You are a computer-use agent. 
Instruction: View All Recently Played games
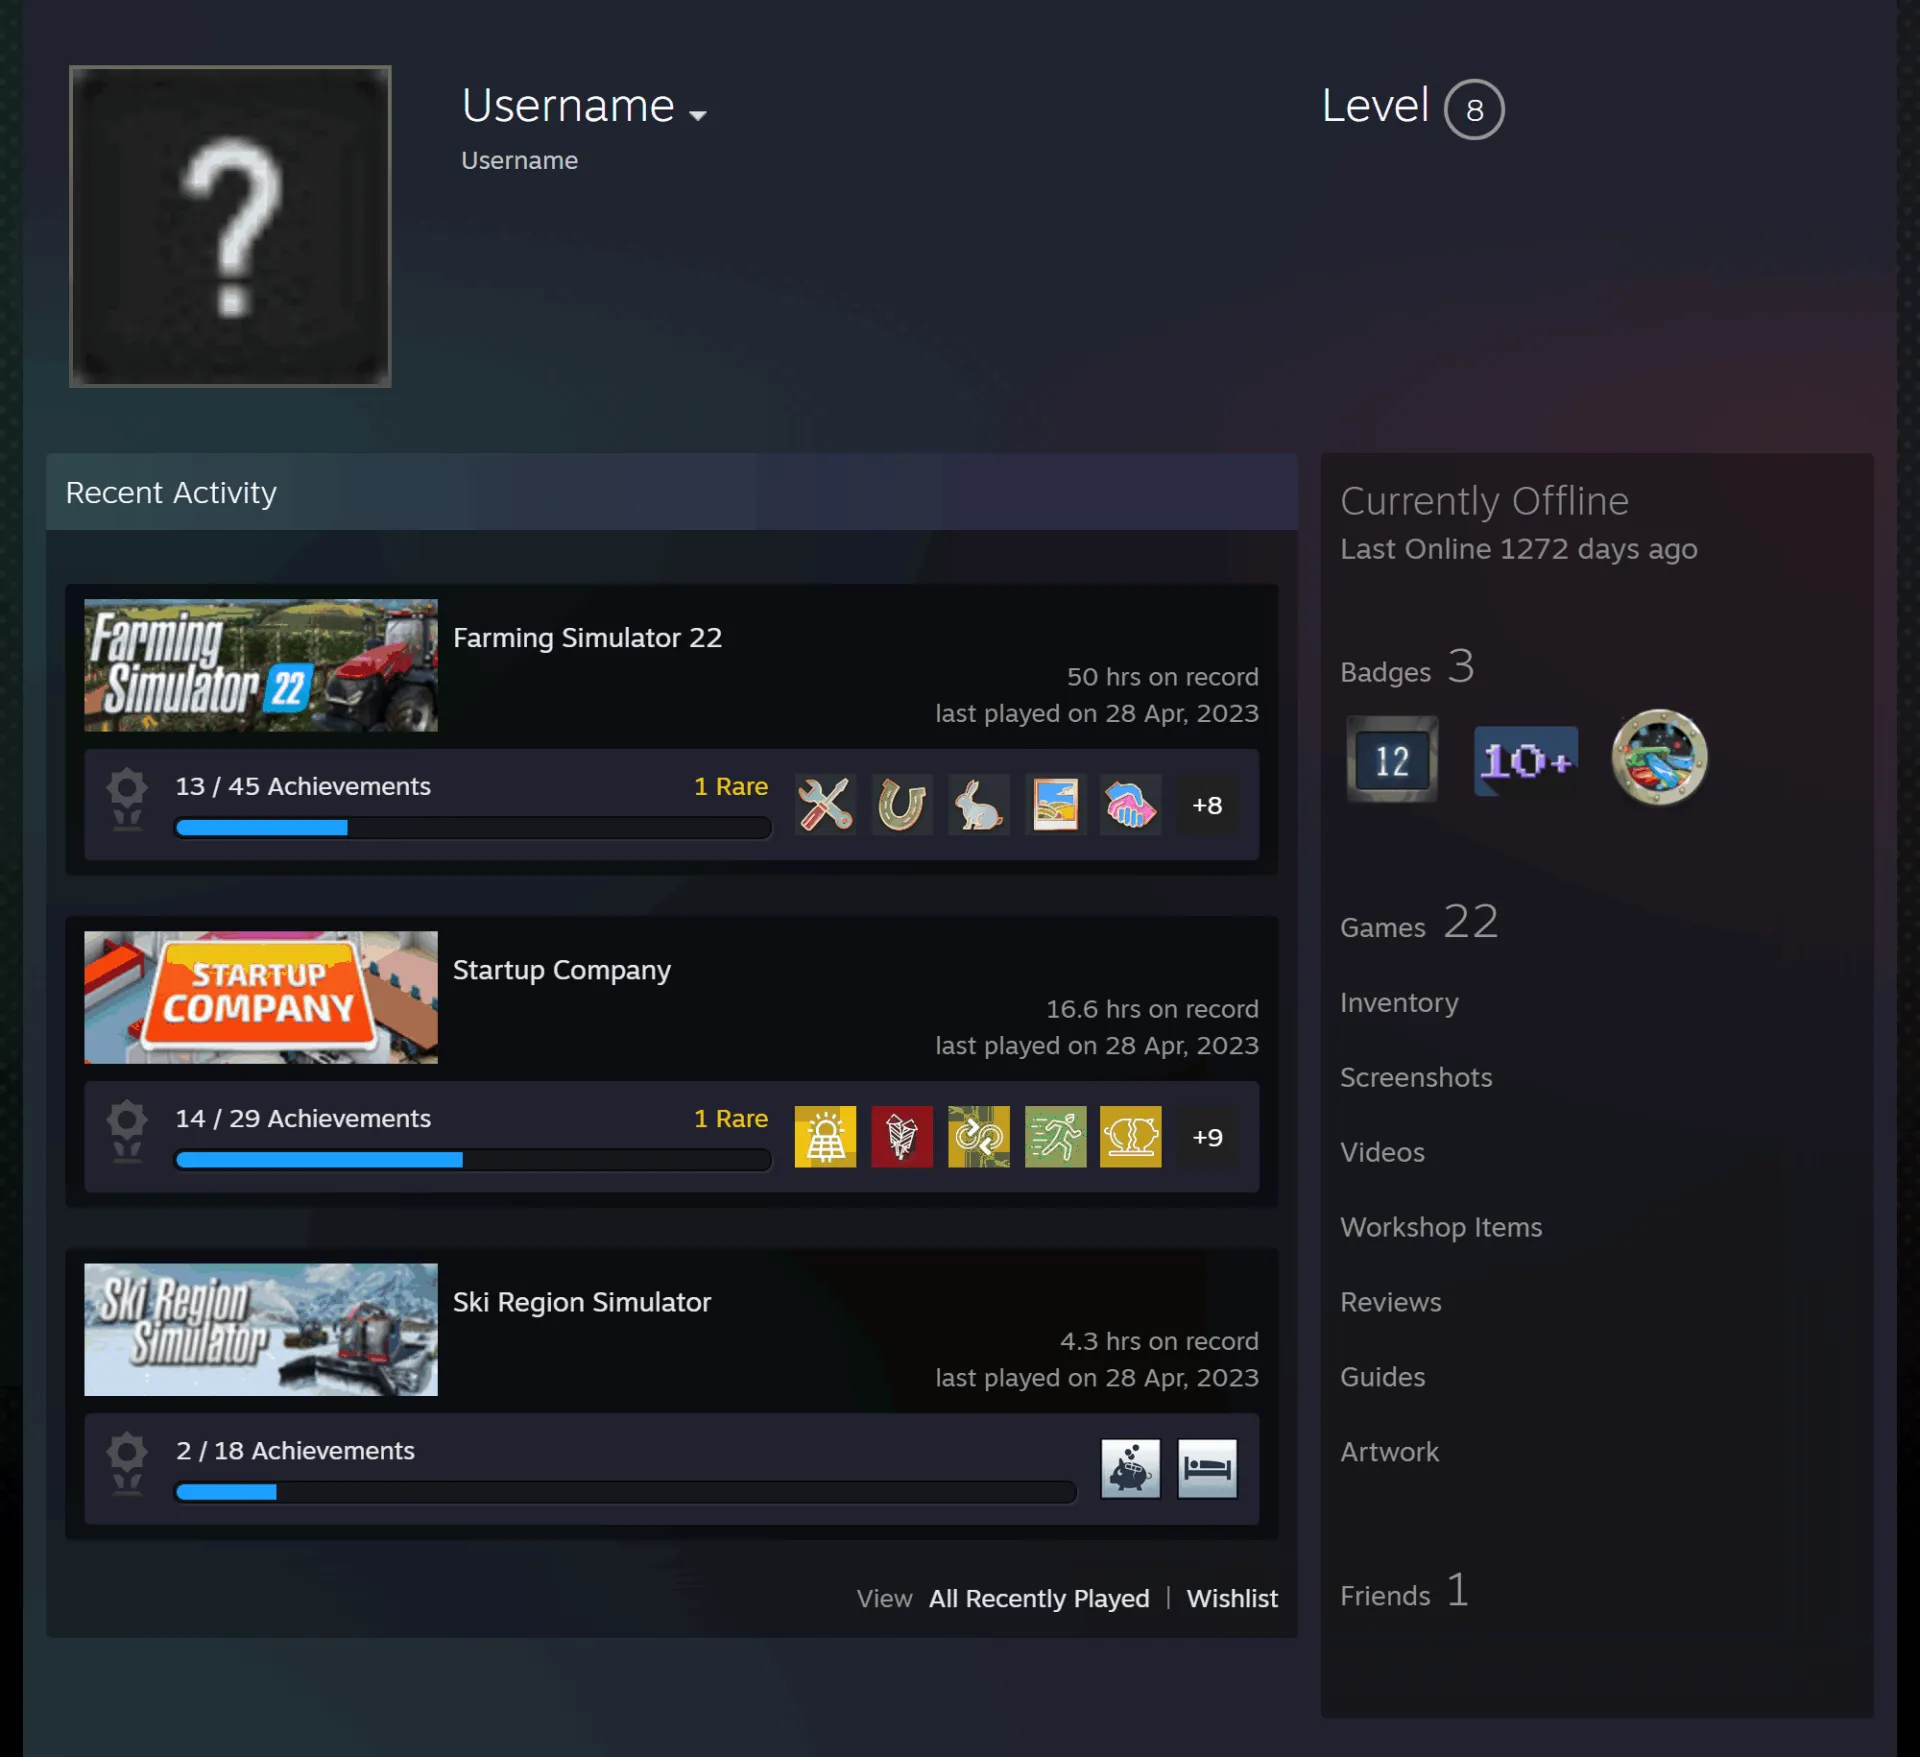pyautogui.click(x=1039, y=1598)
